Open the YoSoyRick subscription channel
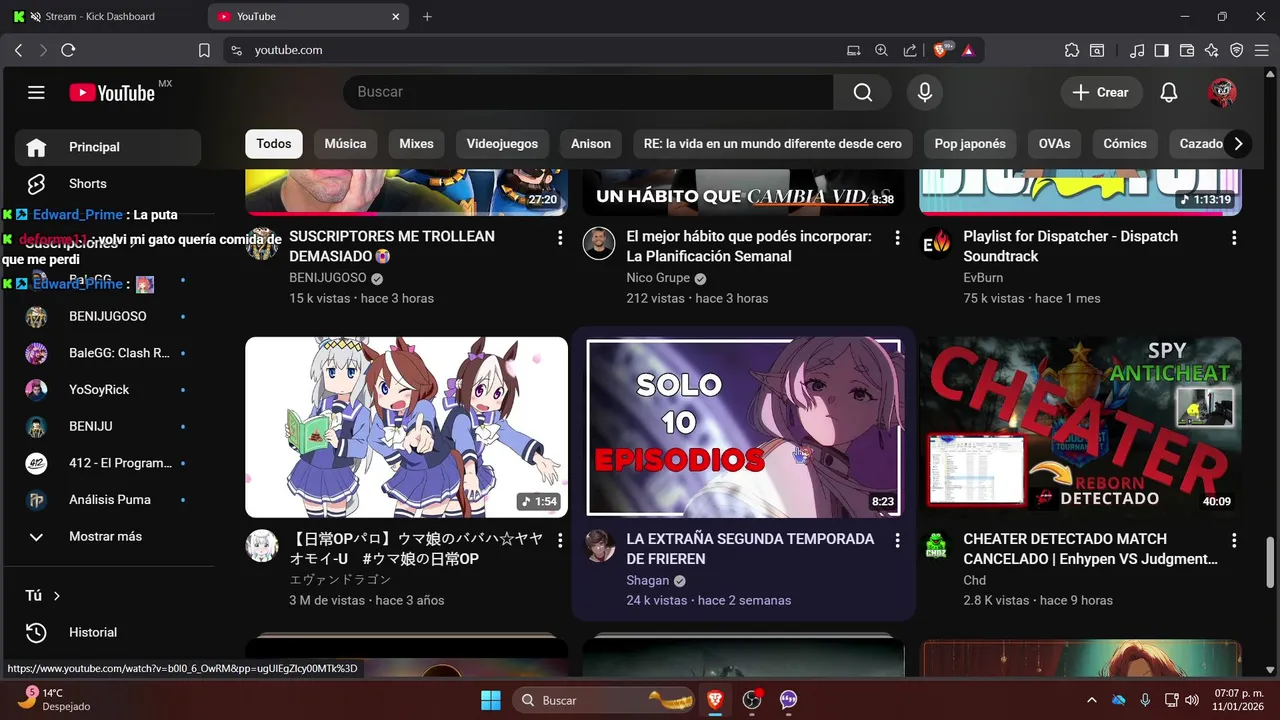Viewport: 1280px width, 720px height. point(108,390)
